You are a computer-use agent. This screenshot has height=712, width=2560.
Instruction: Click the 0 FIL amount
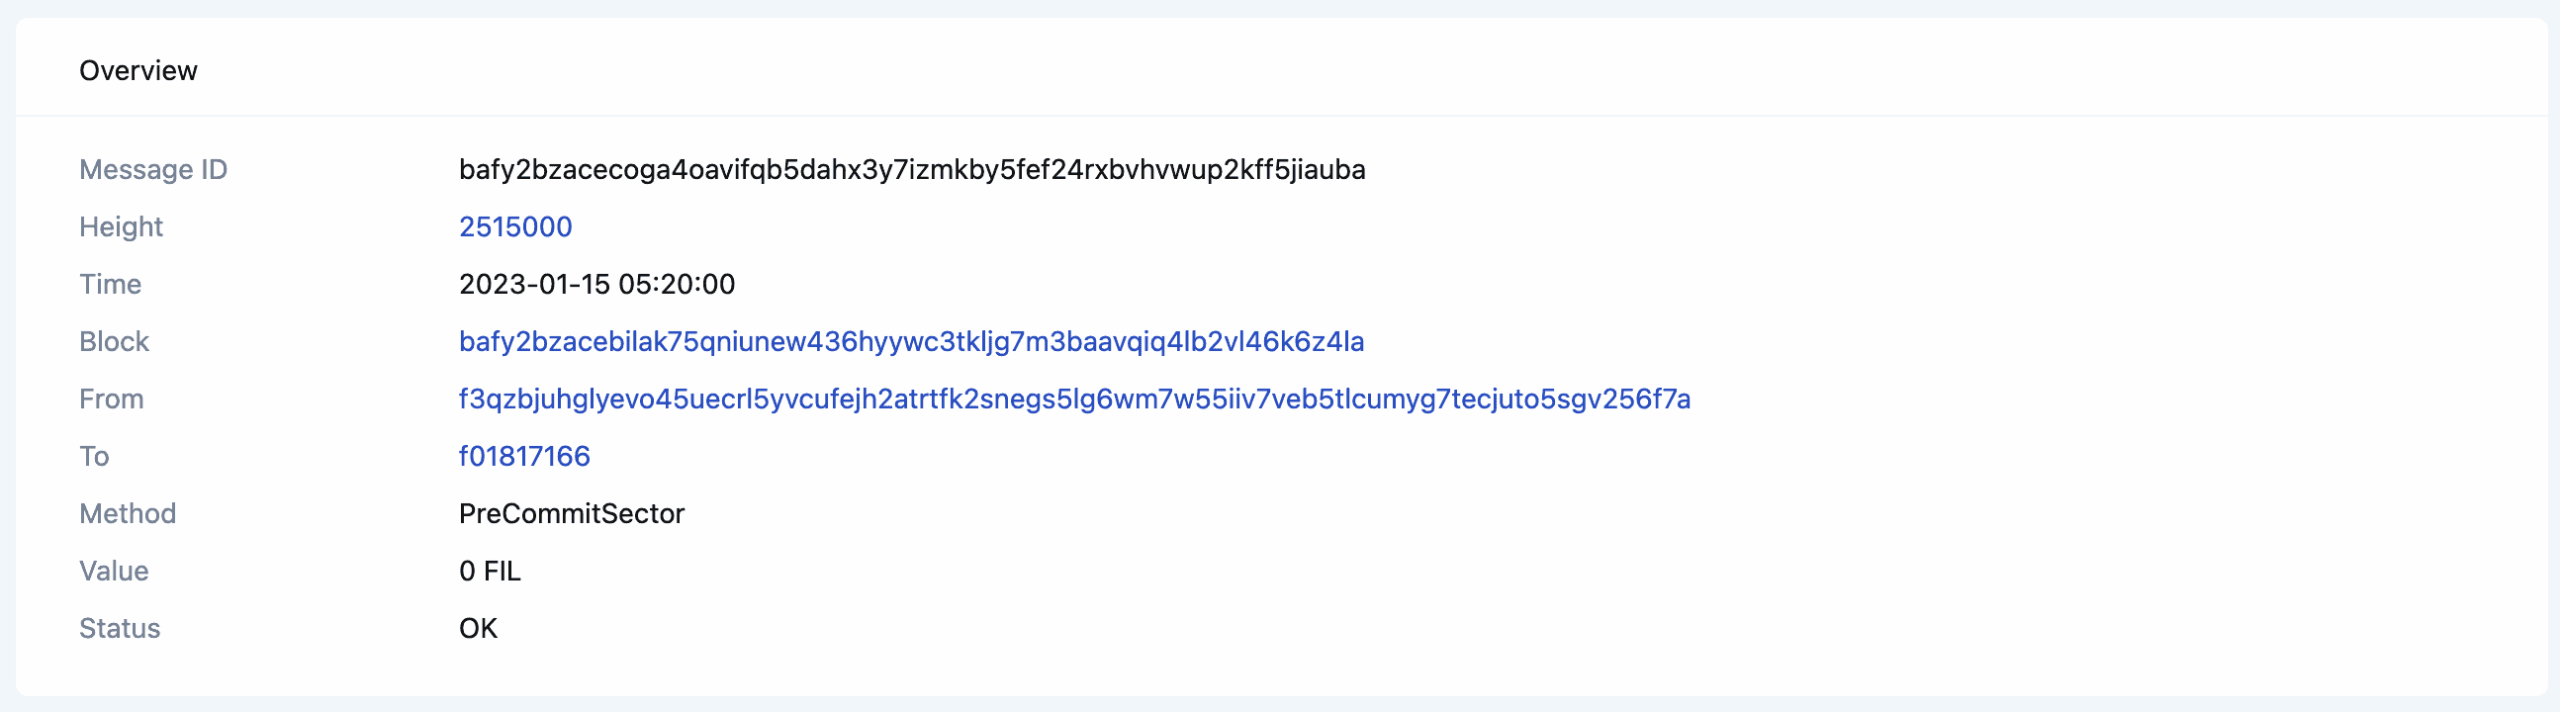click(489, 571)
